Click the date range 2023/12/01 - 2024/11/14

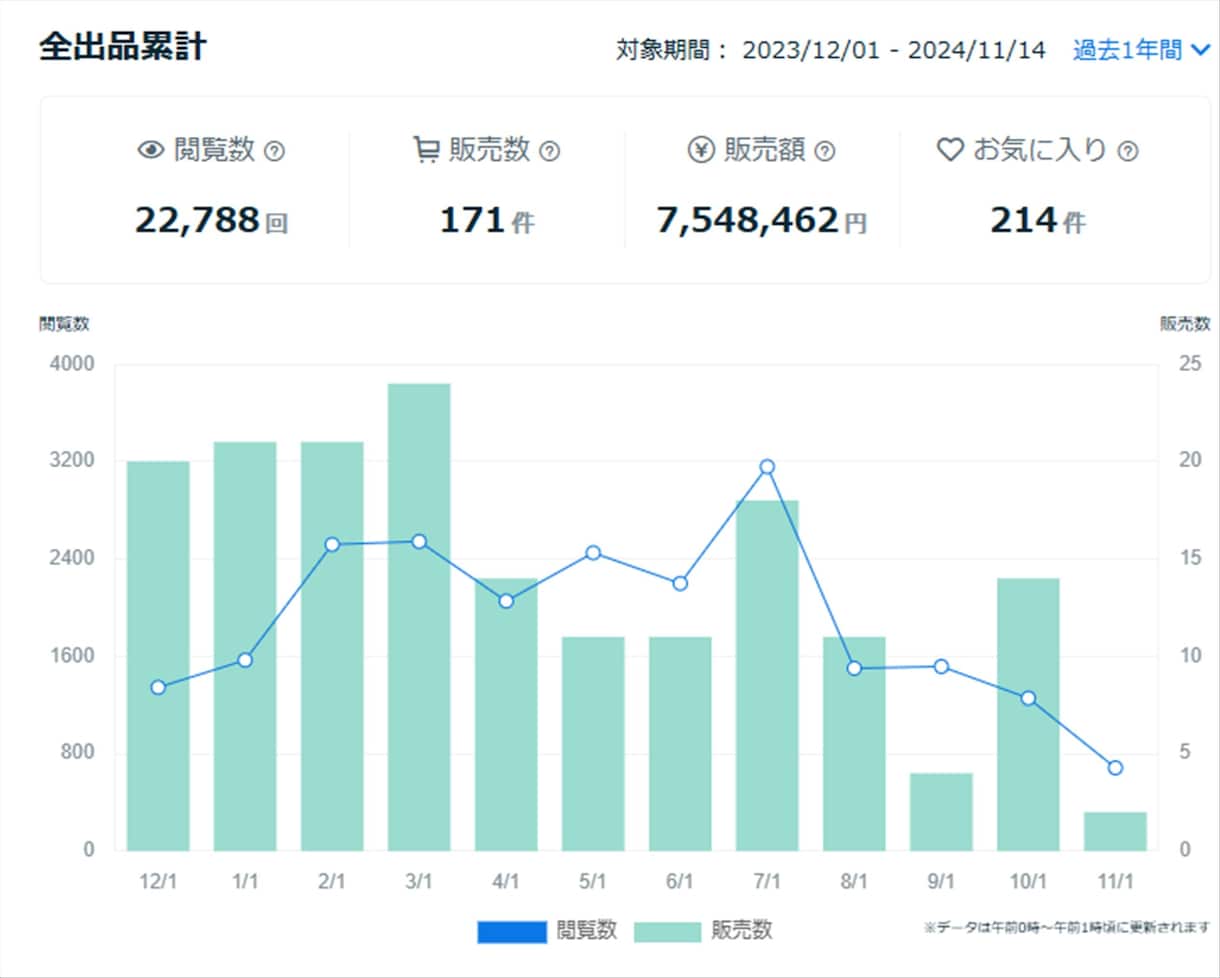(894, 51)
